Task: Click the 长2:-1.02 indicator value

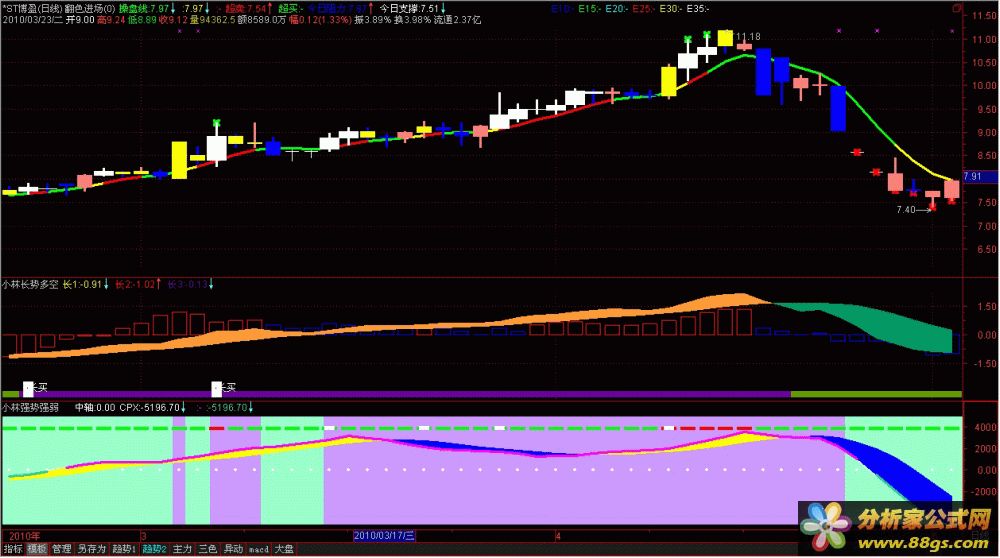Action: click(x=135, y=284)
